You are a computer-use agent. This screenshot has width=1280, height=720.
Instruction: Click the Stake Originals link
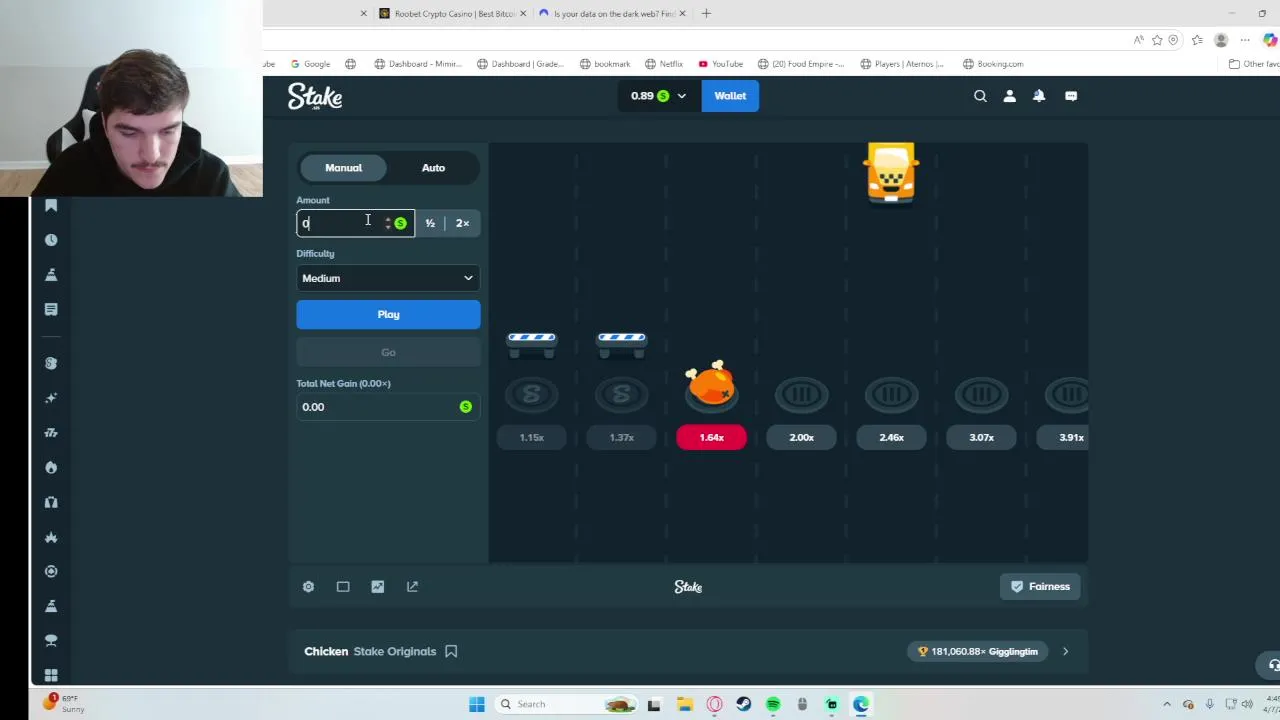click(x=395, y=651)
